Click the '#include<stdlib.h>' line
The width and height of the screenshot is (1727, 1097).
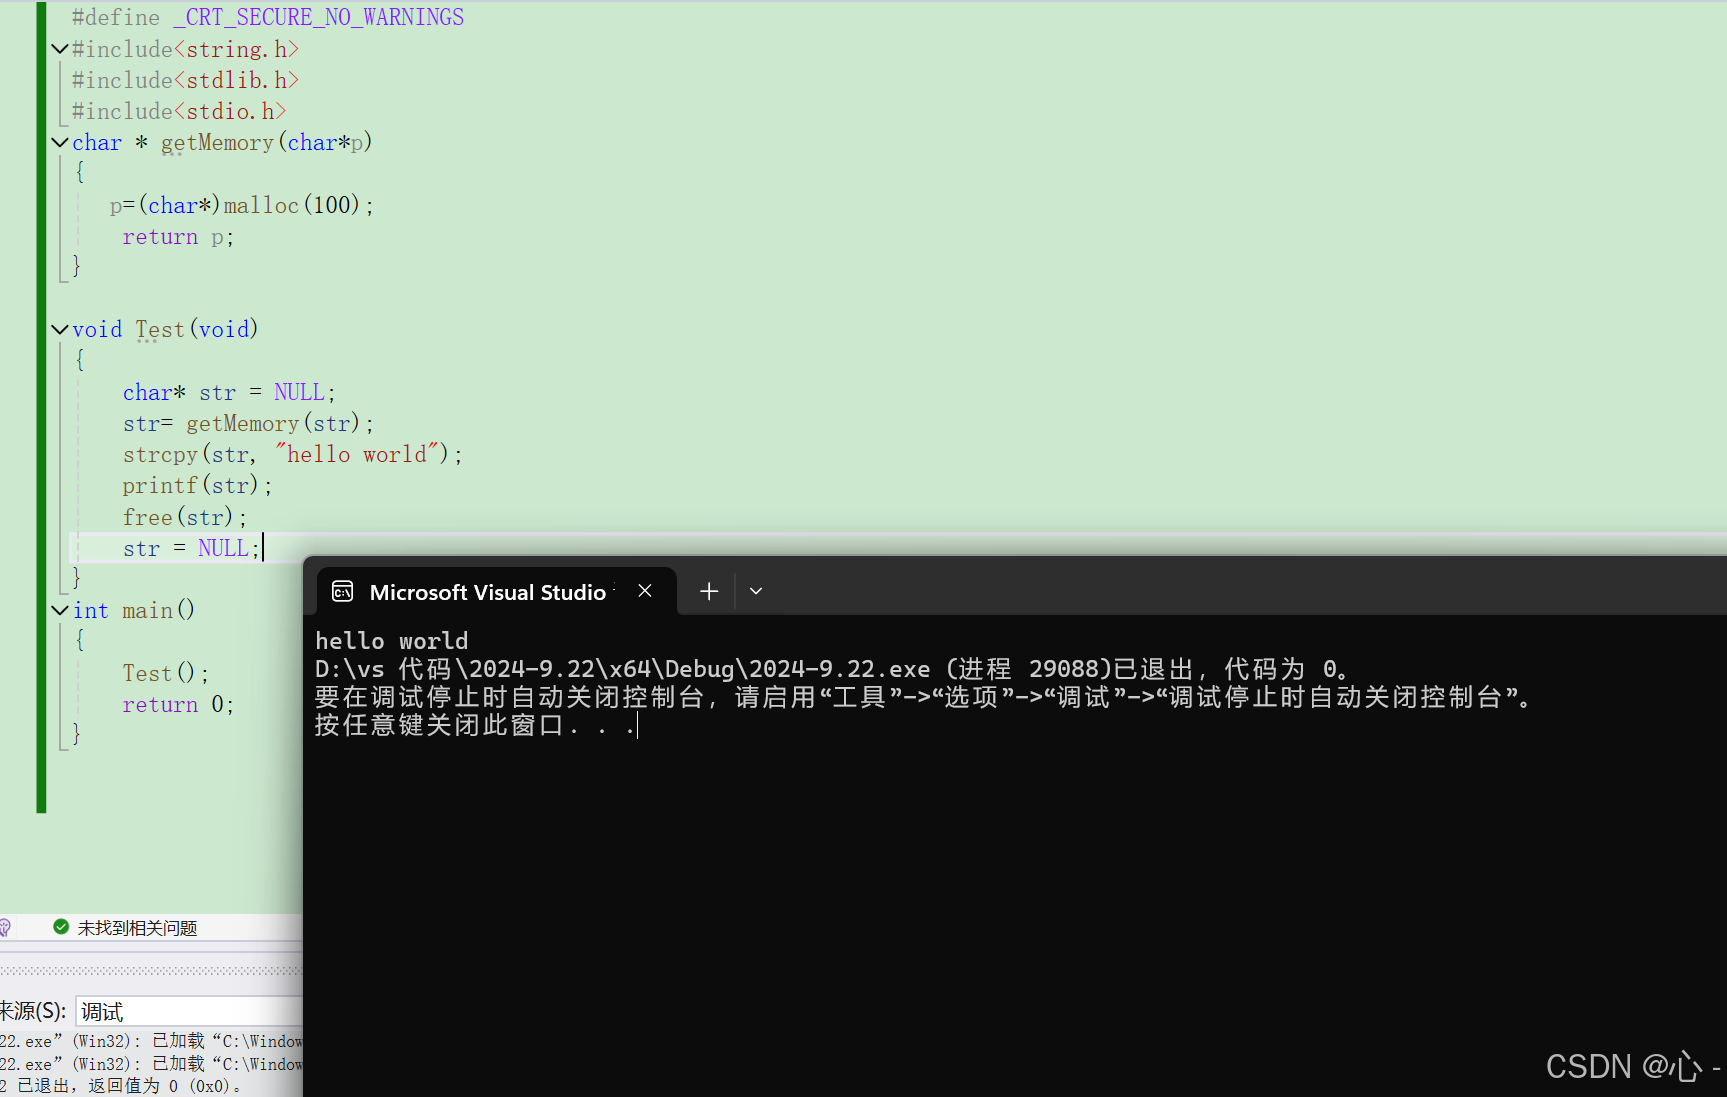click(x=185, y=80)
